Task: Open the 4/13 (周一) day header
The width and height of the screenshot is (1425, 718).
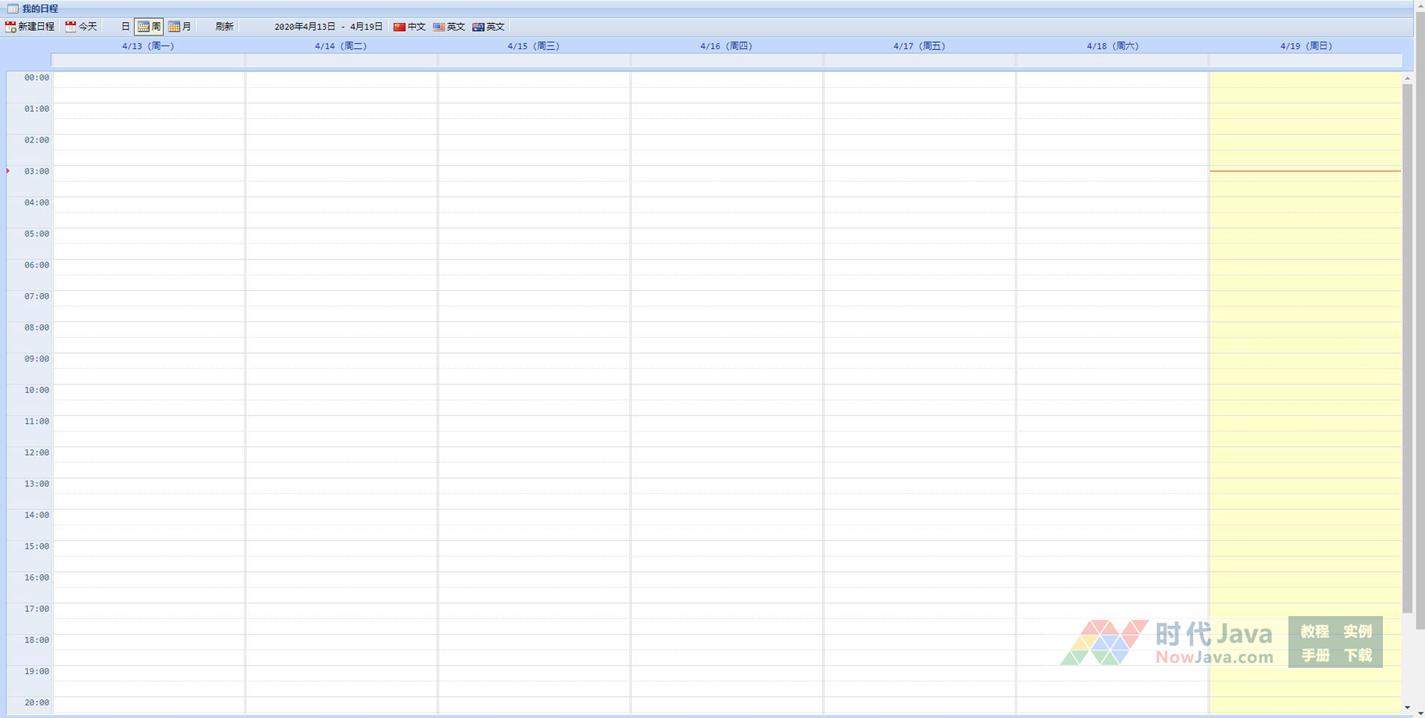Action: tap(148, 46)
